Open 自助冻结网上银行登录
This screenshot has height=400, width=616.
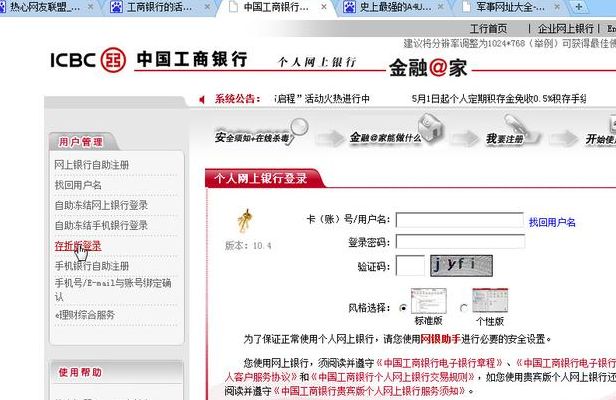(101, 205)
